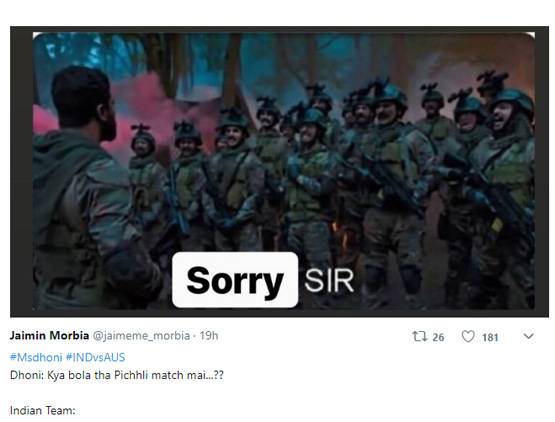Select the Indian Team: text line
The image size is (555, 422).
click(42, 410)
